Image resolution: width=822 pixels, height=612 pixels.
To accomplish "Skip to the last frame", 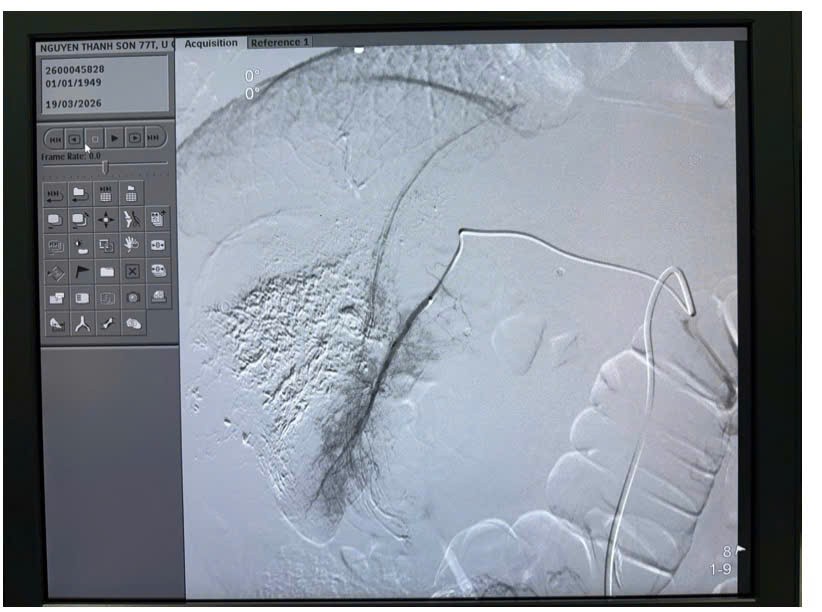I will coord(153,139).
